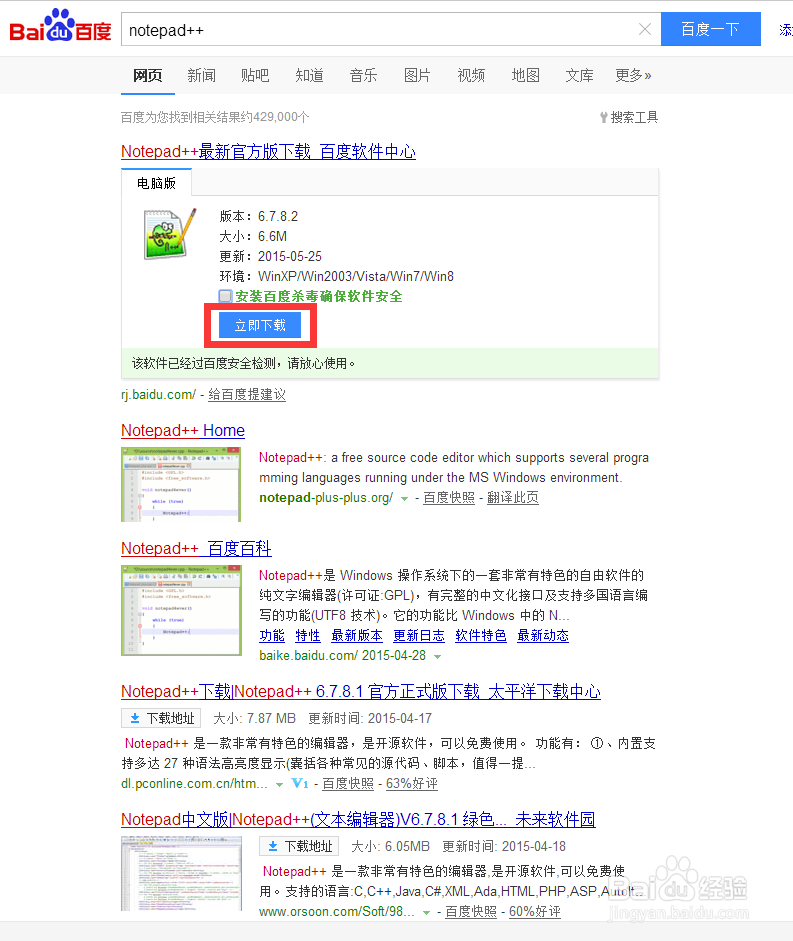The image size is (793, 941).
Task: Click the 未来软件园 result thumbnail
Action: tap(181, 873)
